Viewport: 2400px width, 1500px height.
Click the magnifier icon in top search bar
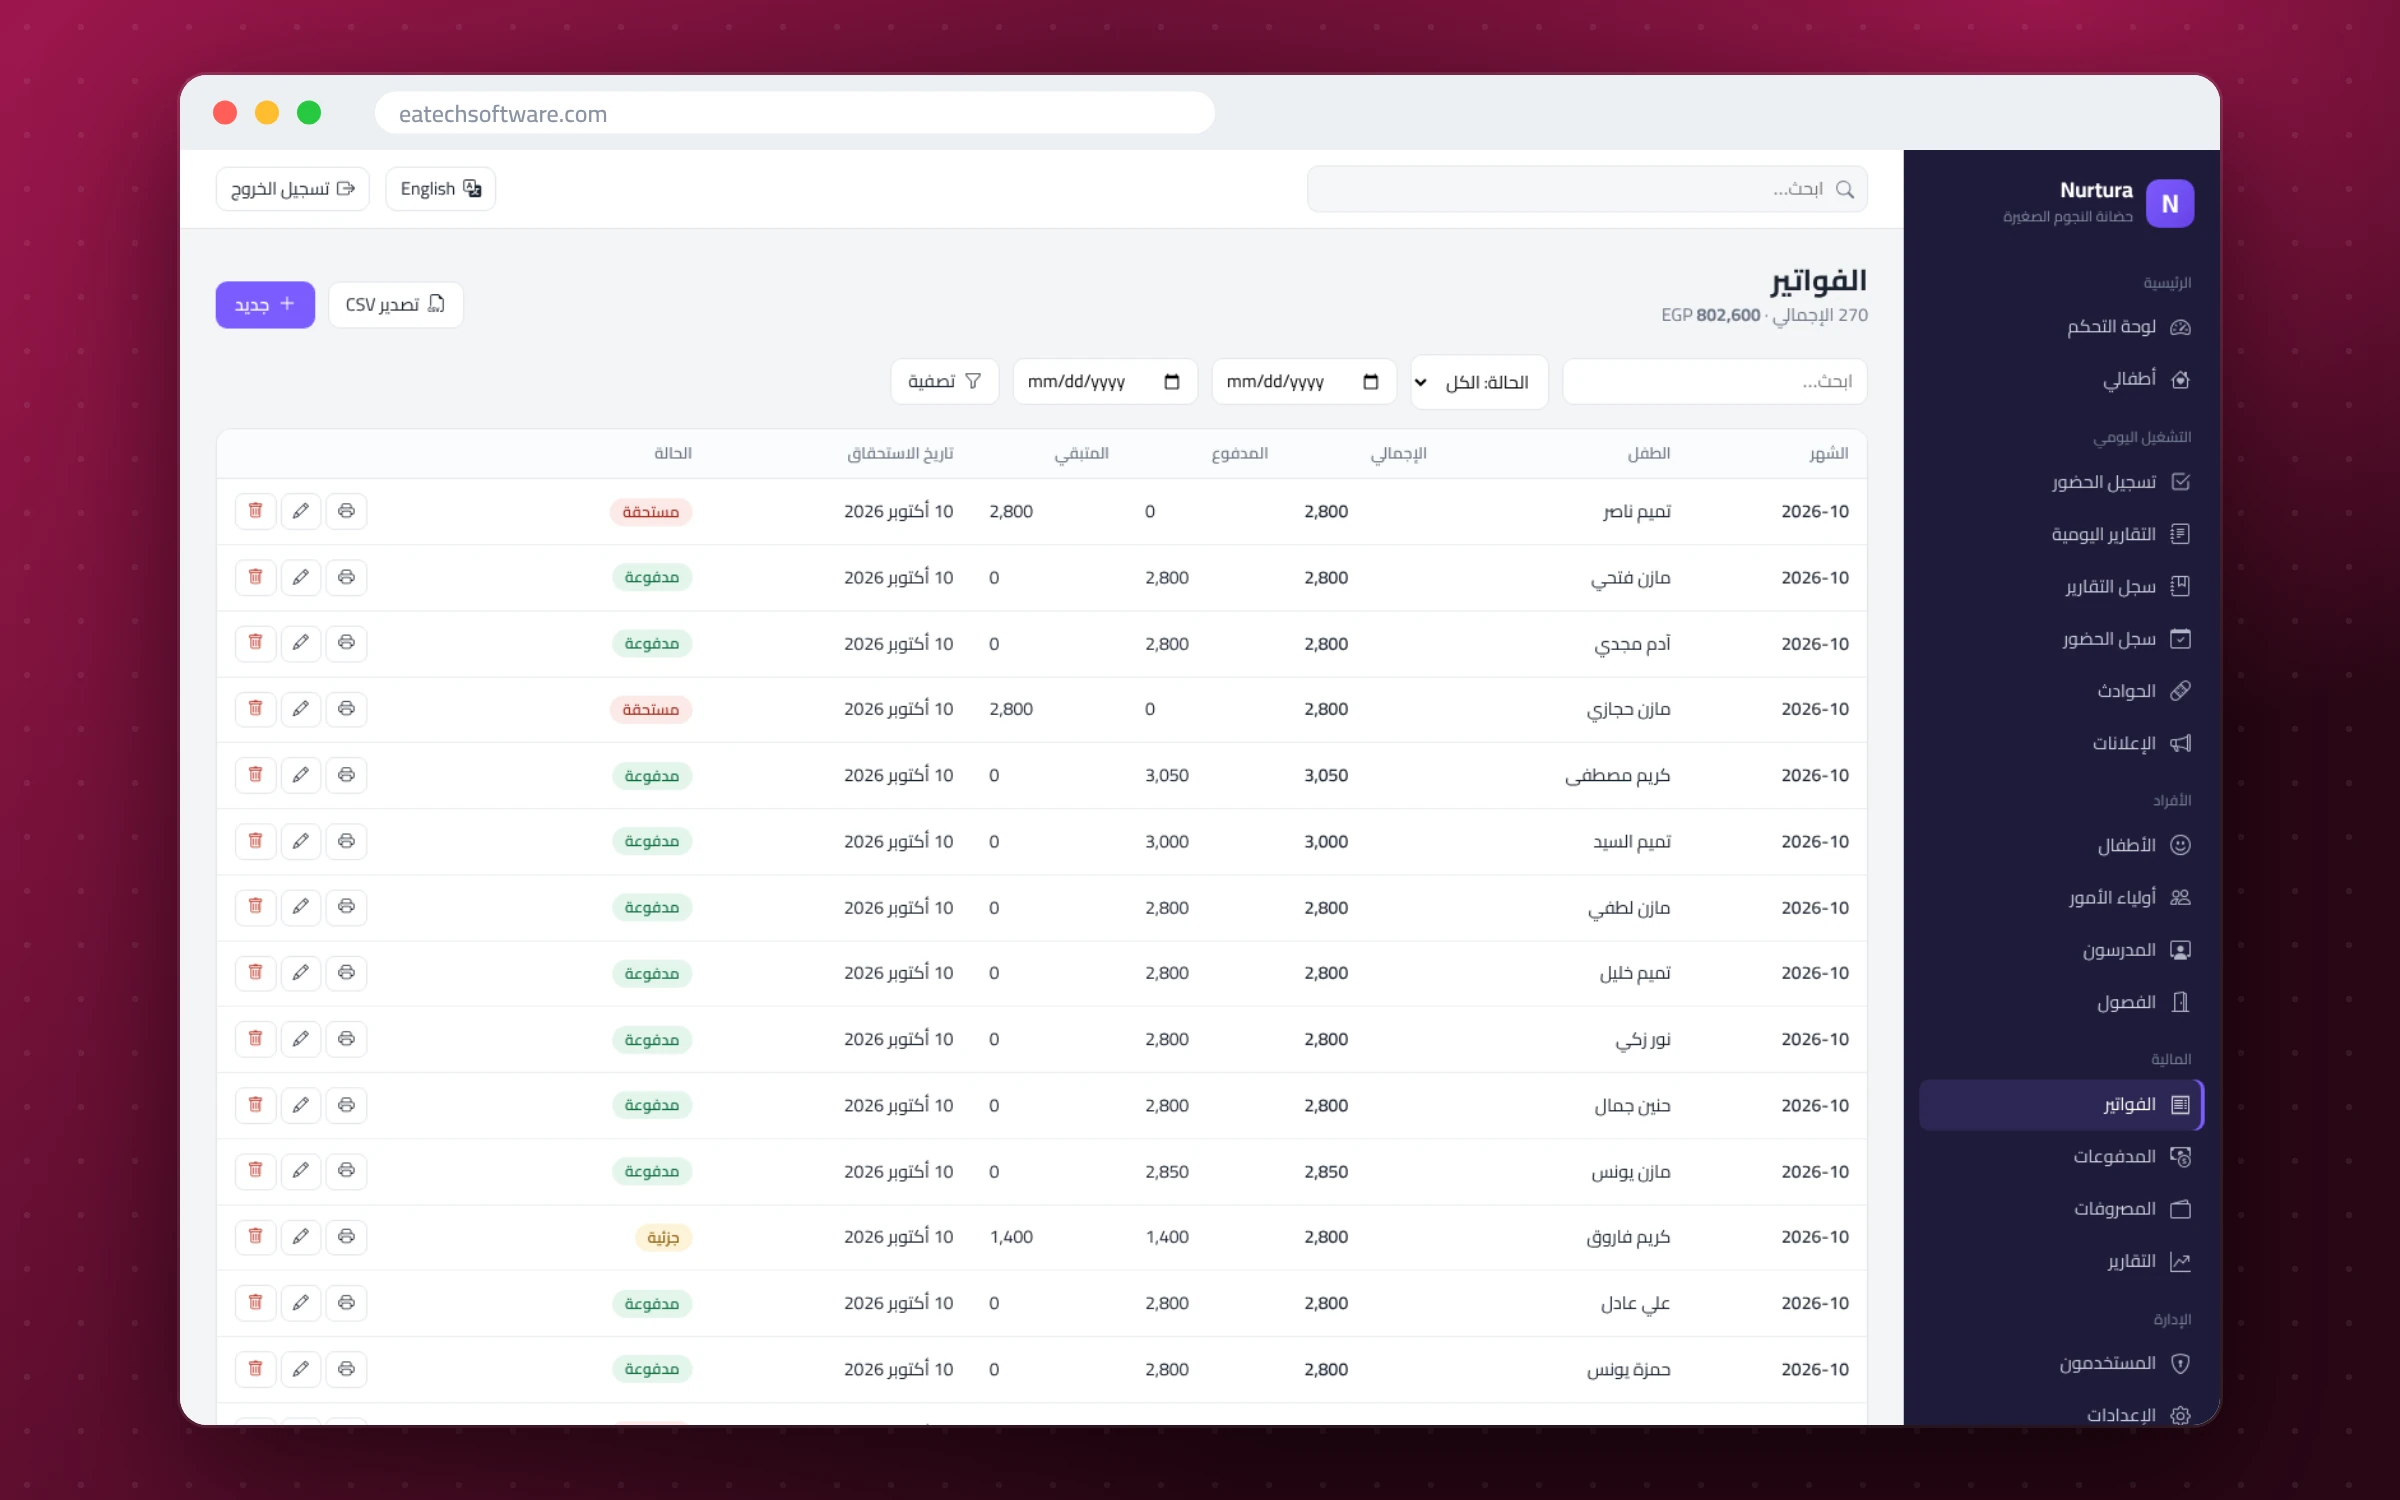1845,189
